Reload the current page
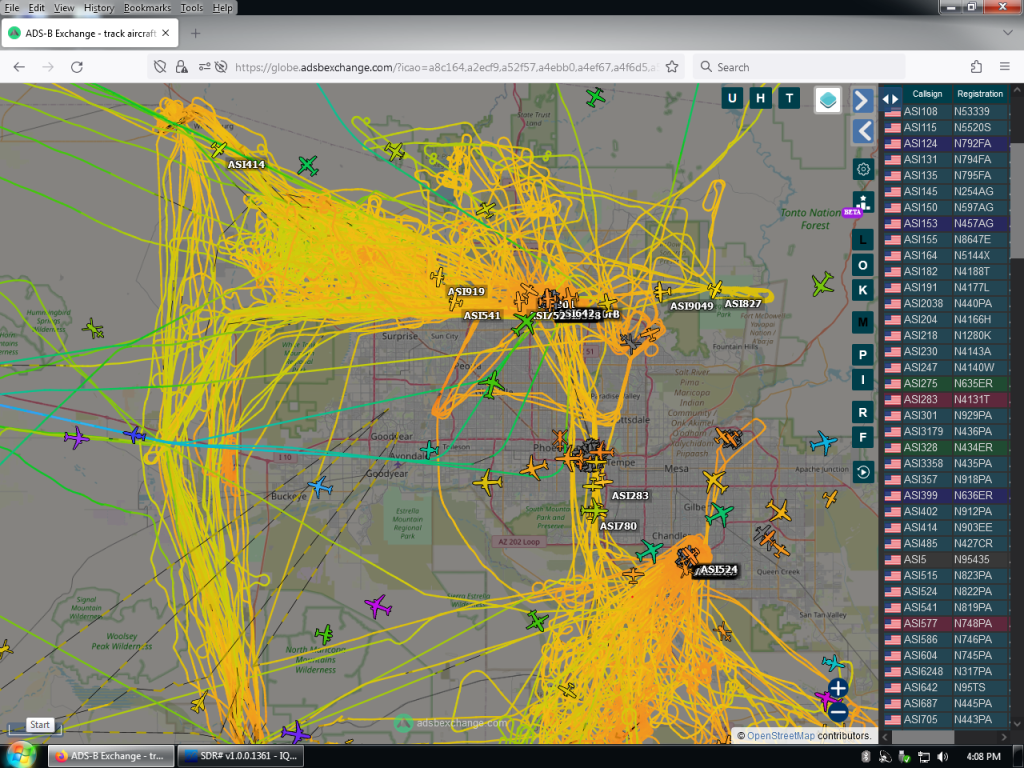1024x768 pixels. [76, 67]
